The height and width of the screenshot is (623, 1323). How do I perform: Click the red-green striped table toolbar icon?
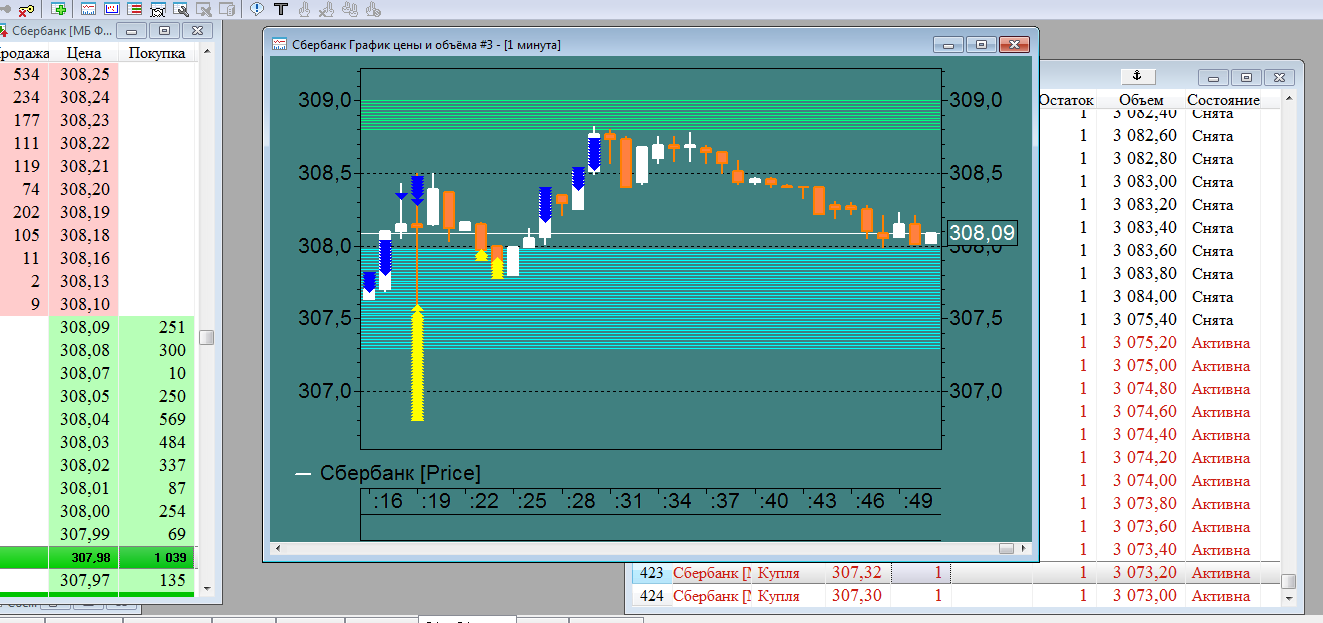coord(134,9)
